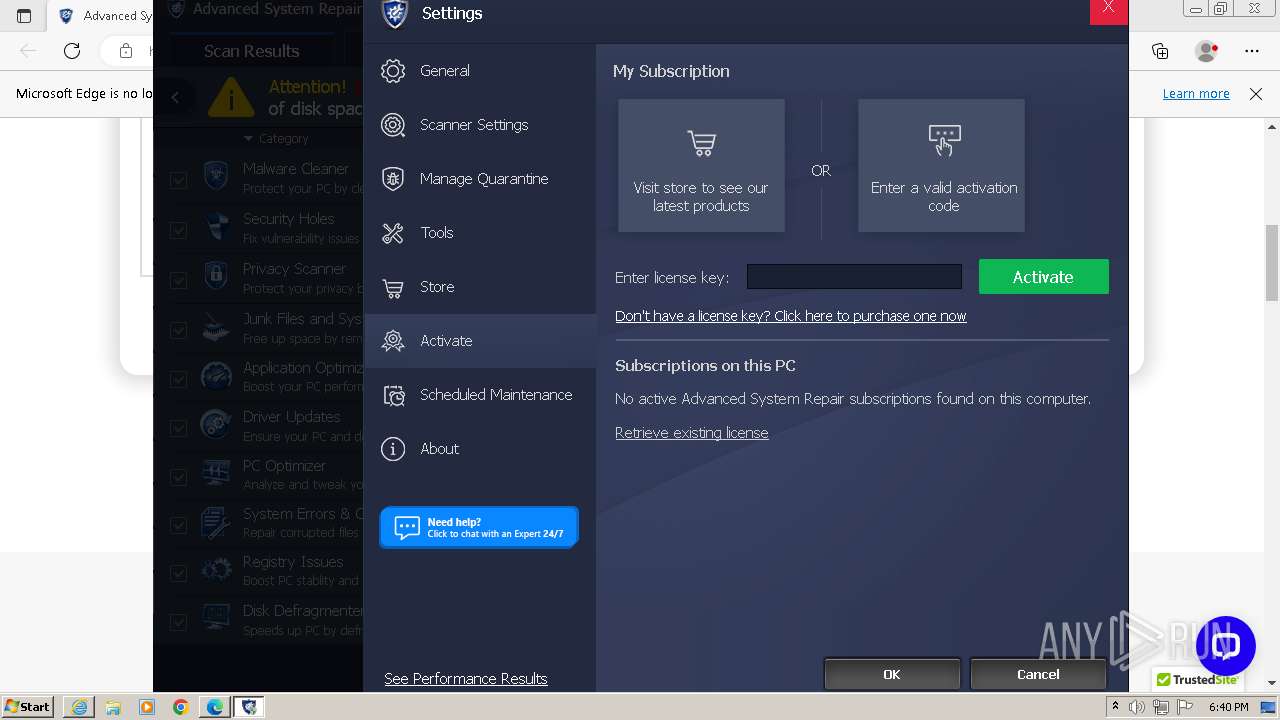This screenshot has height=720, width=1280.
Task: Follow the Learn more link in Edge bar
Action: [1196, 94]
